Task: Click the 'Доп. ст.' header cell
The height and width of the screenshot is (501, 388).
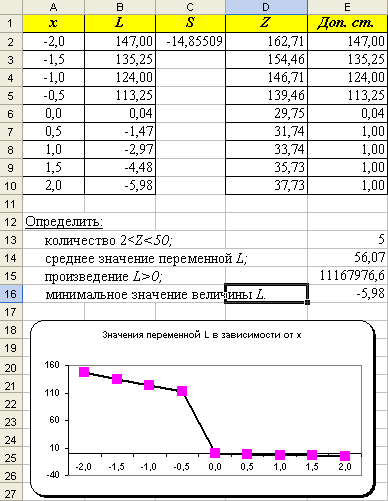Action: tap(348, 23)
